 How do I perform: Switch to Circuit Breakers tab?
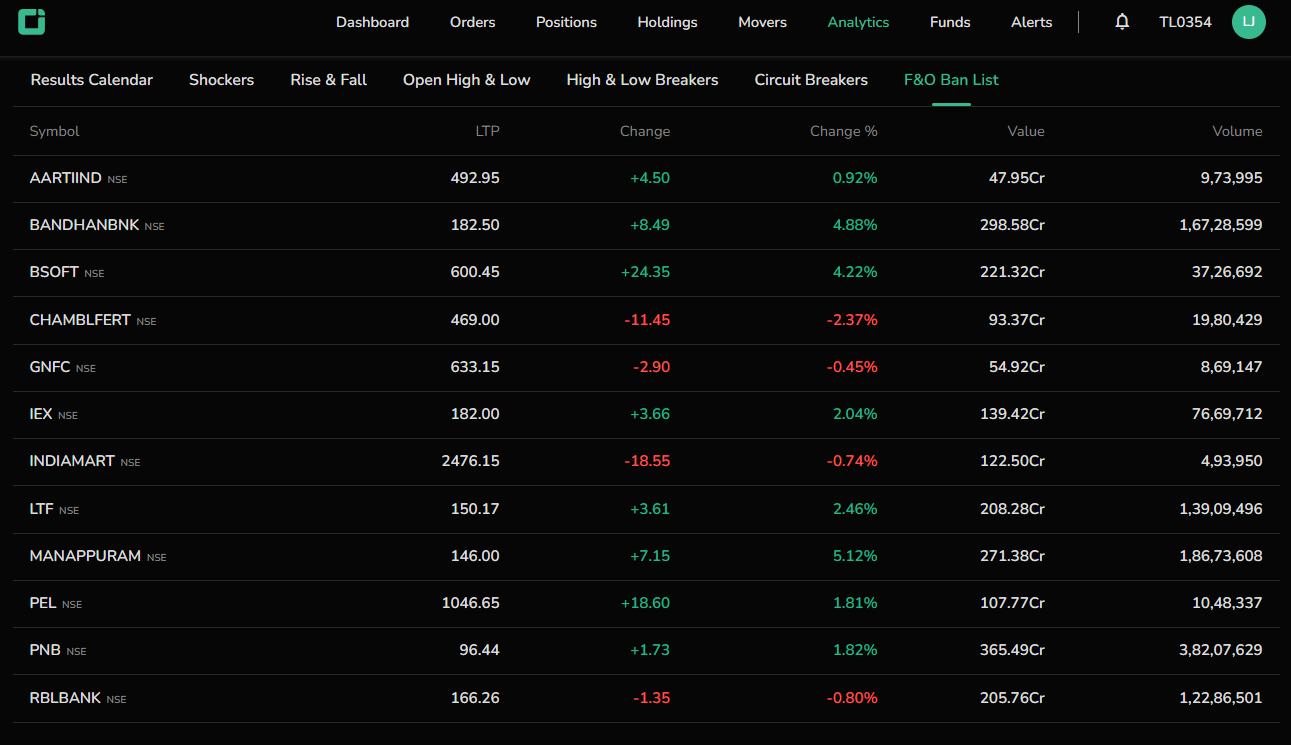click(x=811, y=80)
